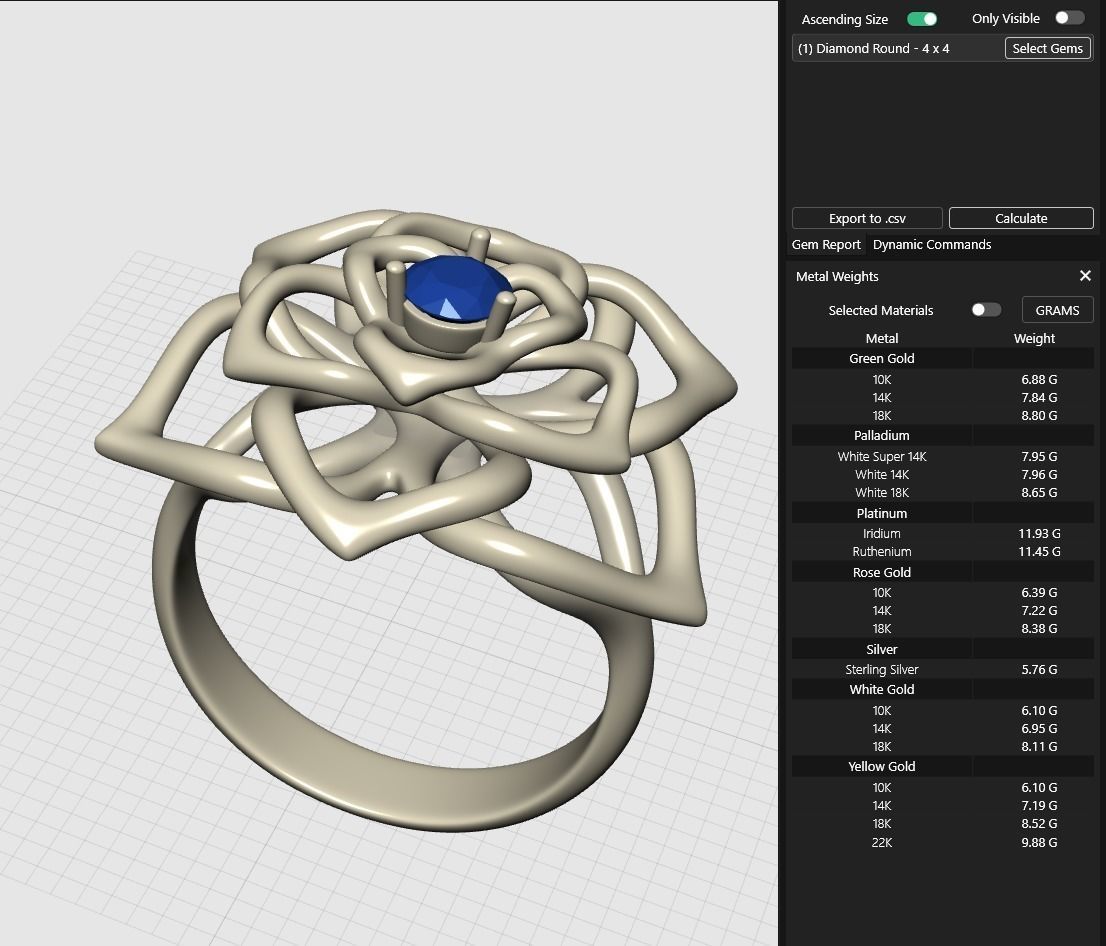
Task: Switch to the Gem Report tab
Action: click(826, 244)
